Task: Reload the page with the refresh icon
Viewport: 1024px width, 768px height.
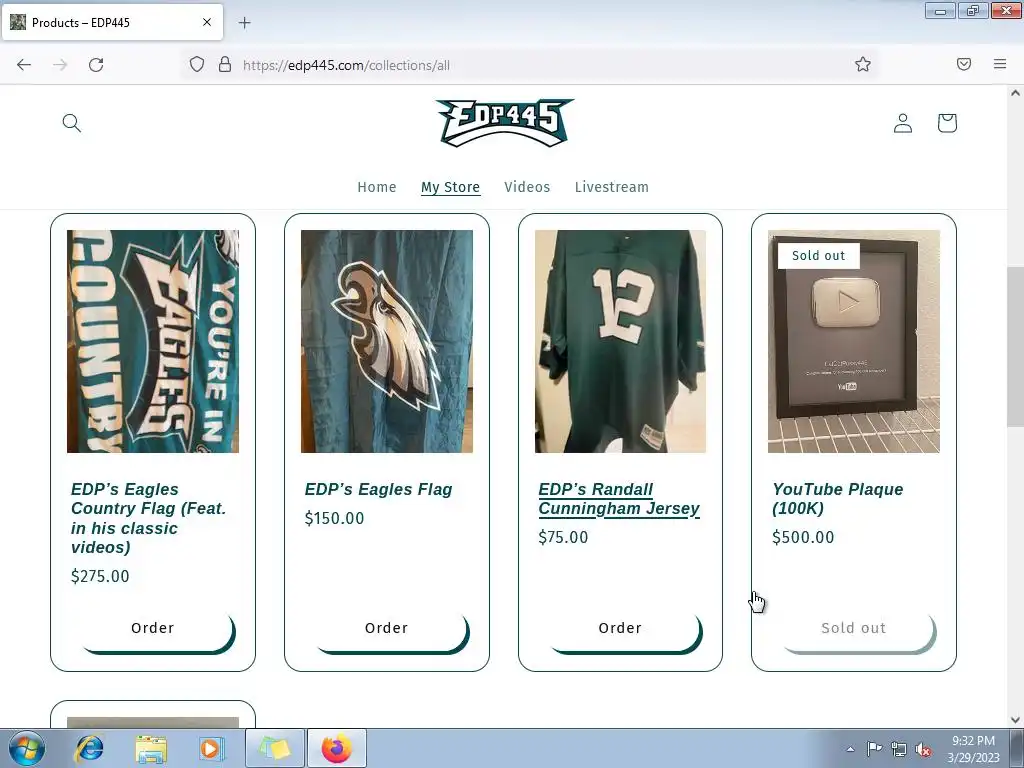Action: (x=96, y=65)
